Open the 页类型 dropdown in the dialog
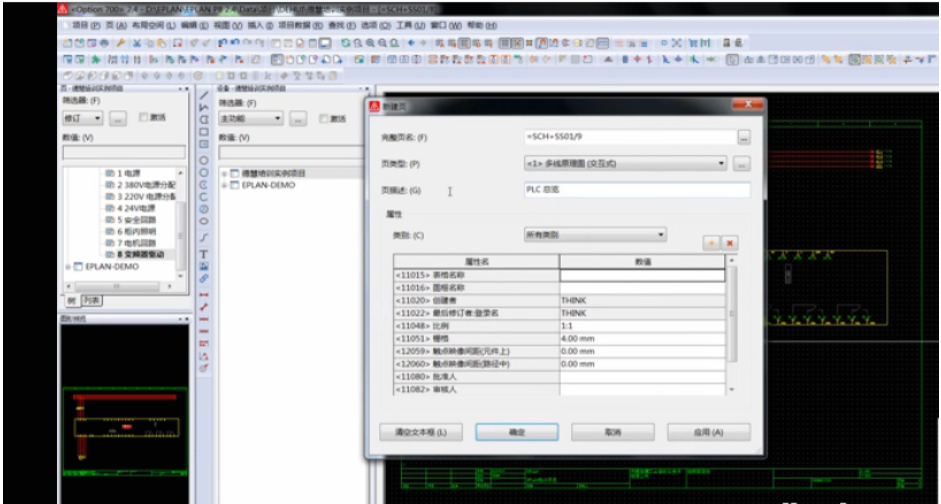941x504 pixels. click(721, 163)
